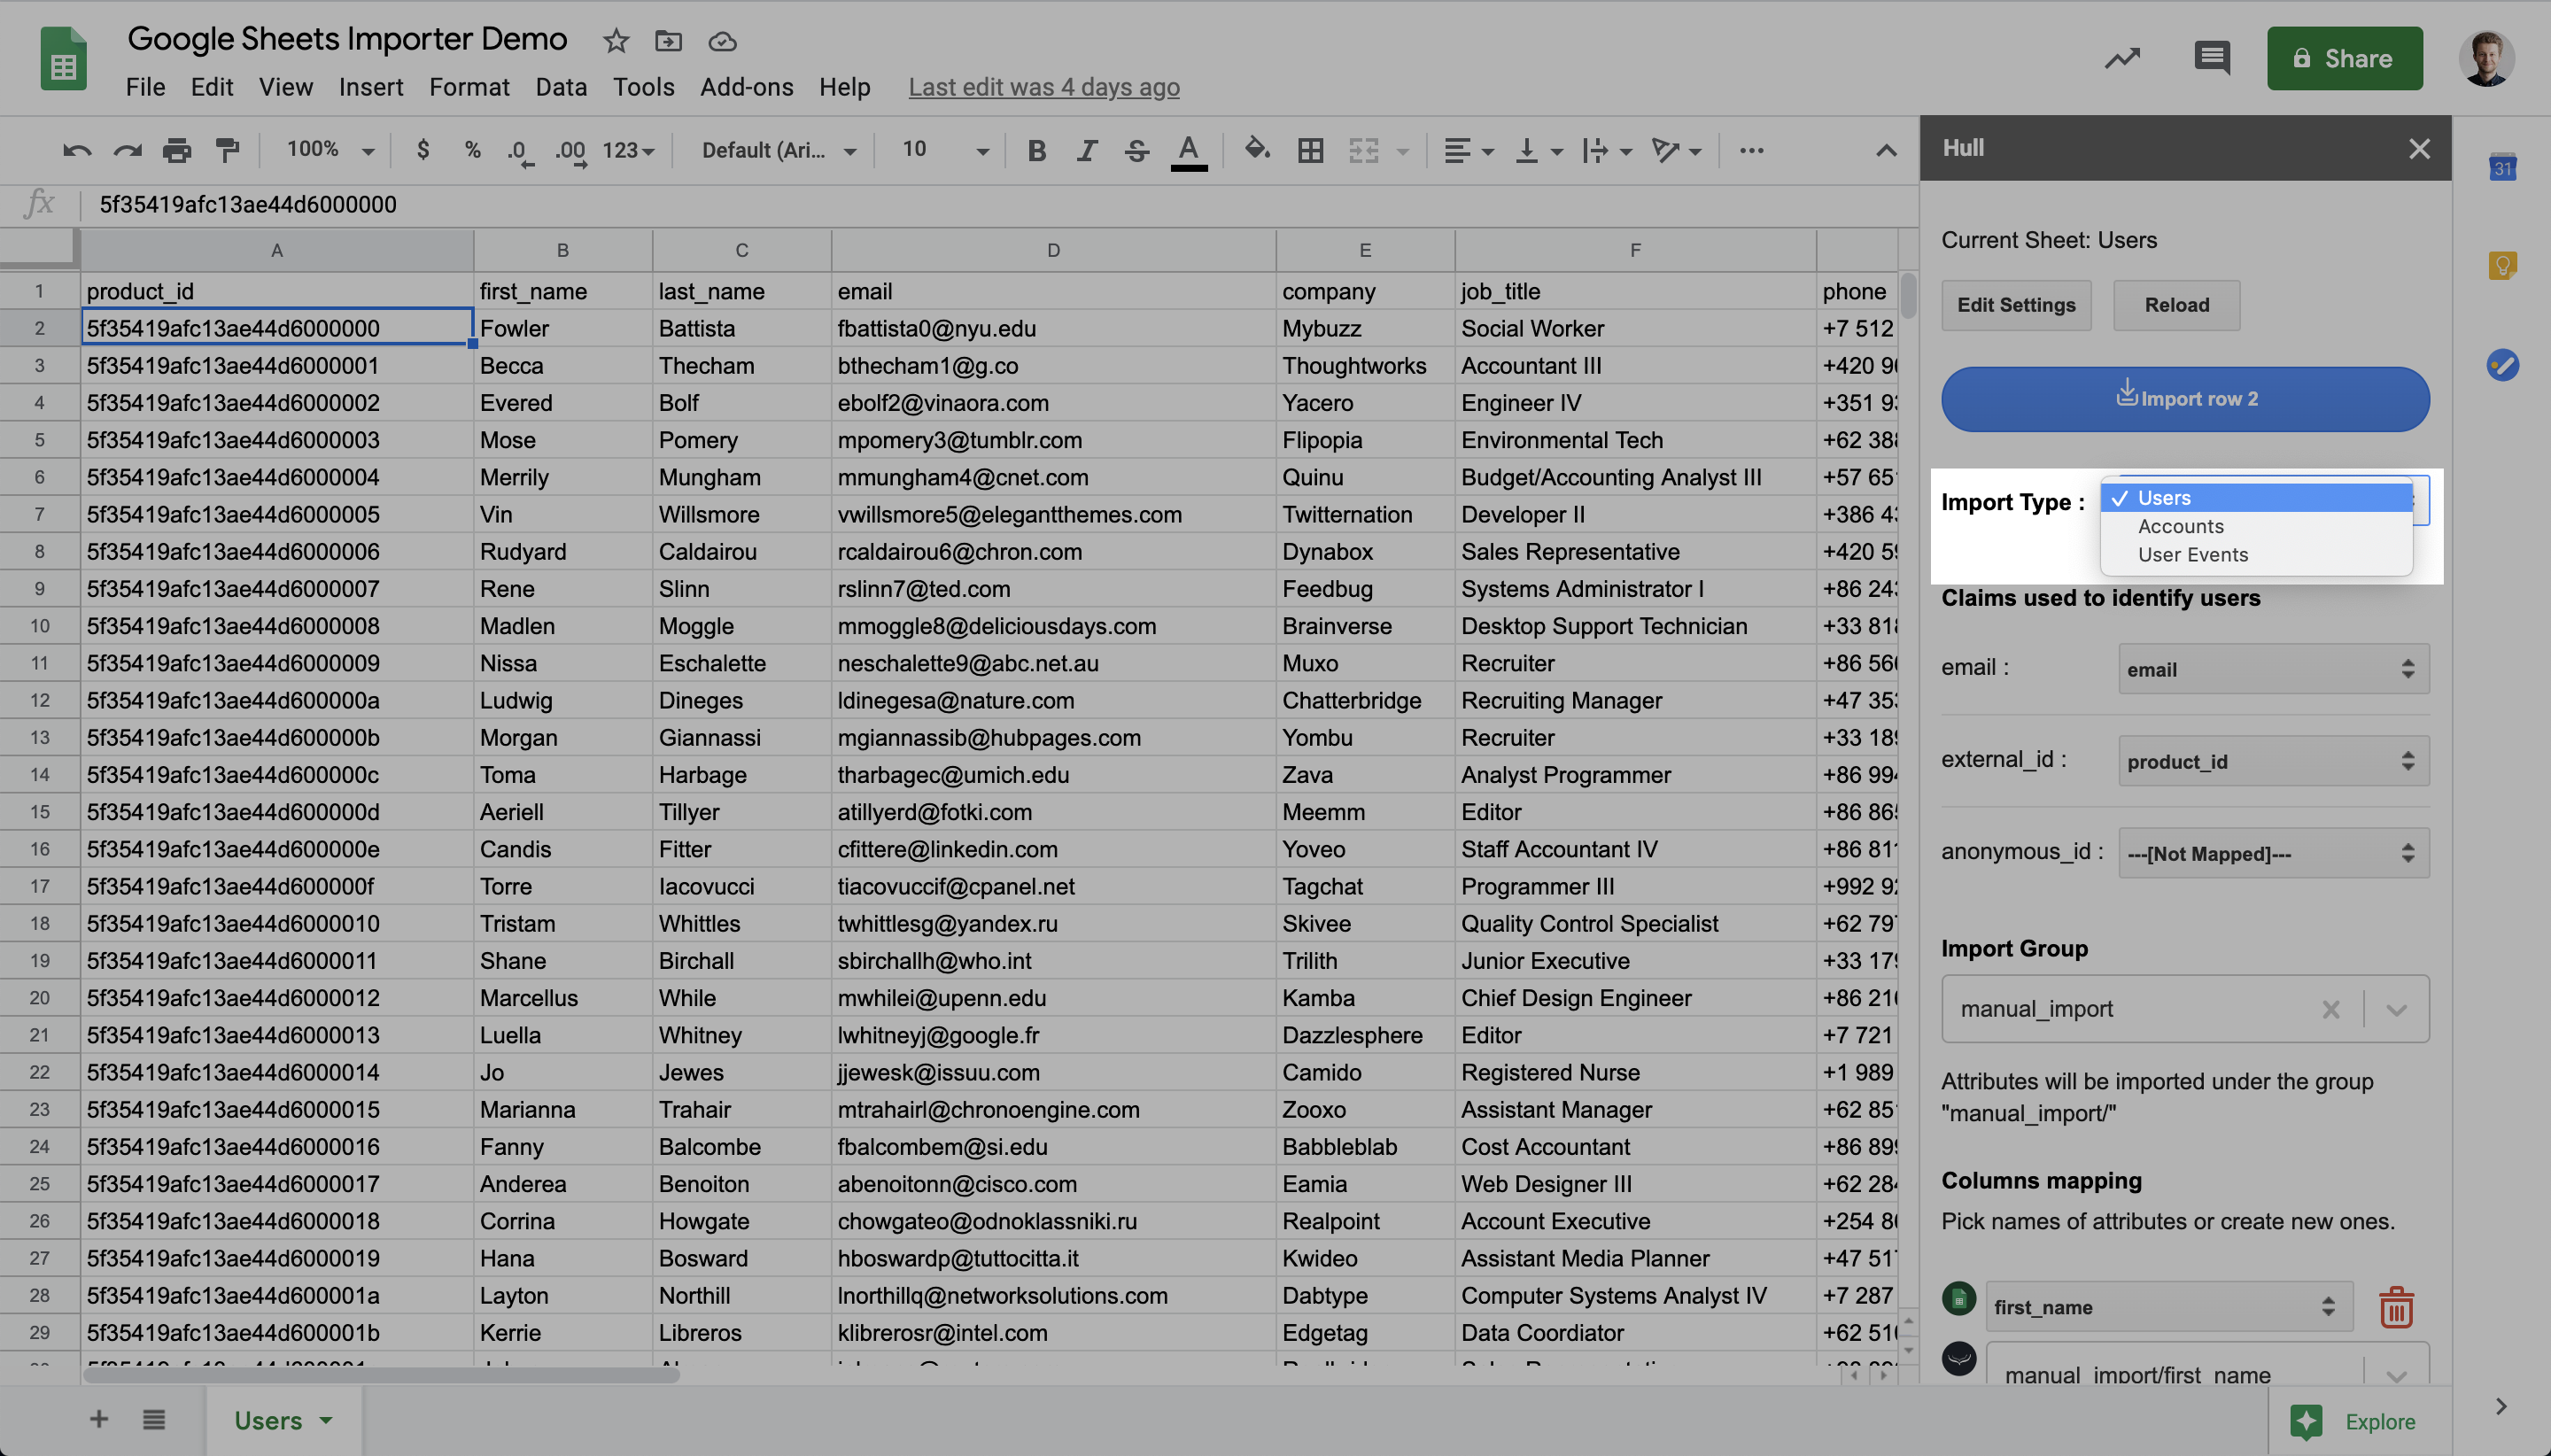Click the formula bar input field
2551x1456 pixels.
pyautogui.click(x=900, y=204)
